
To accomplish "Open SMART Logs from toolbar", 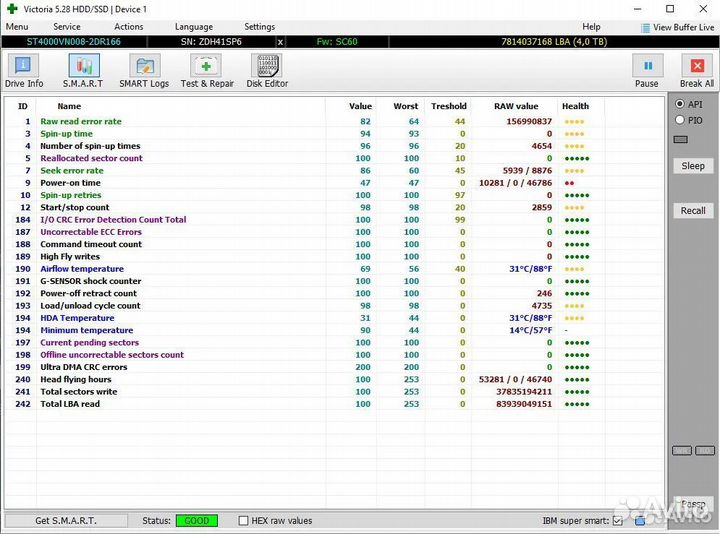I will [144, 71].
